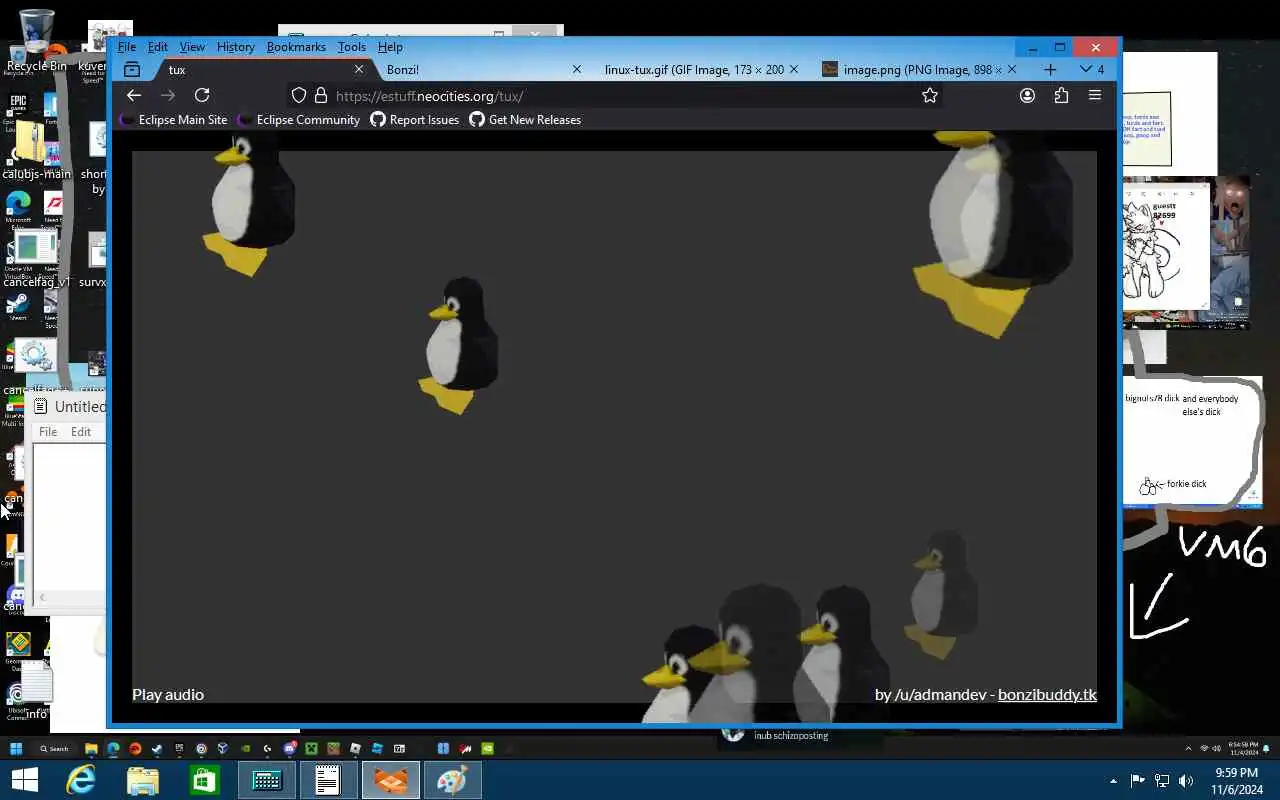1280x800 pixels.
Task: Reload the tux page
Action: tap(202, 95)
